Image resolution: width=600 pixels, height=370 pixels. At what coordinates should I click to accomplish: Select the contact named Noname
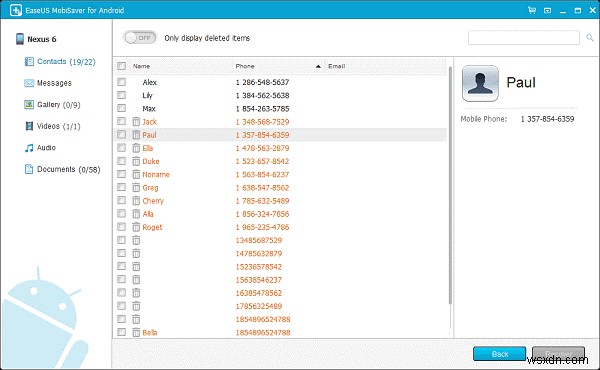click(156, 174)
